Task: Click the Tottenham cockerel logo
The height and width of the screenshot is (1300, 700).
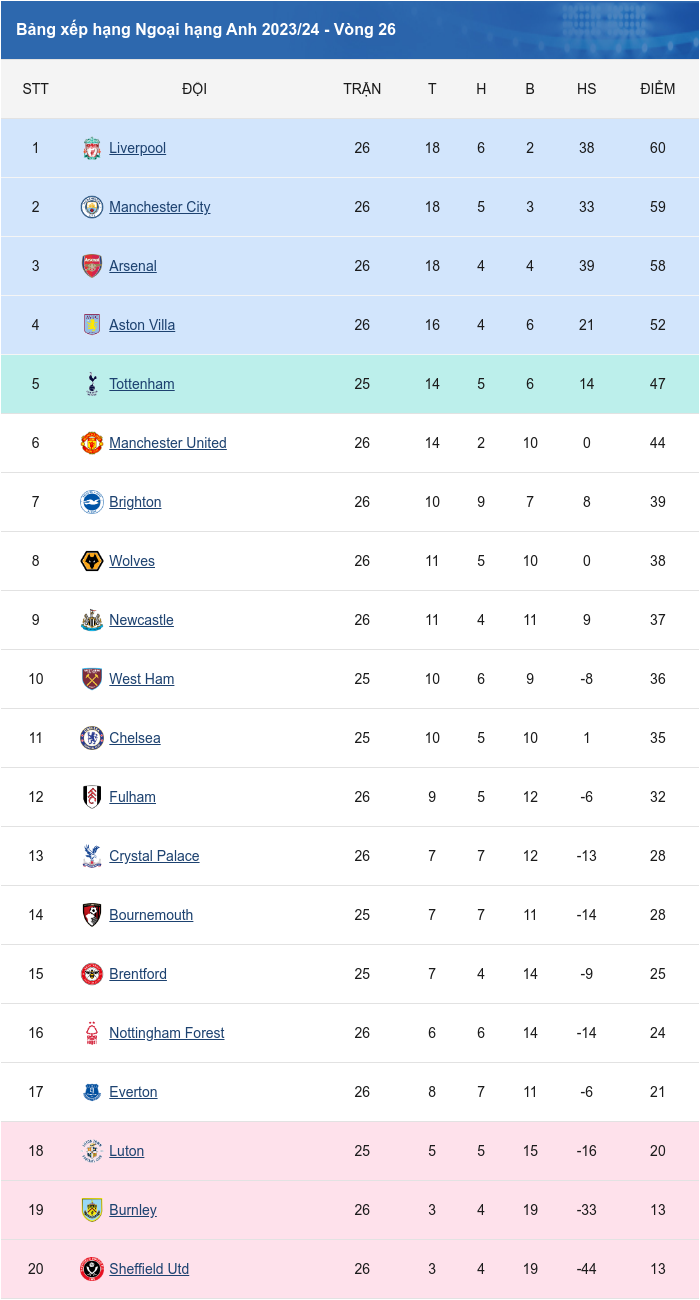Action: 92,384
